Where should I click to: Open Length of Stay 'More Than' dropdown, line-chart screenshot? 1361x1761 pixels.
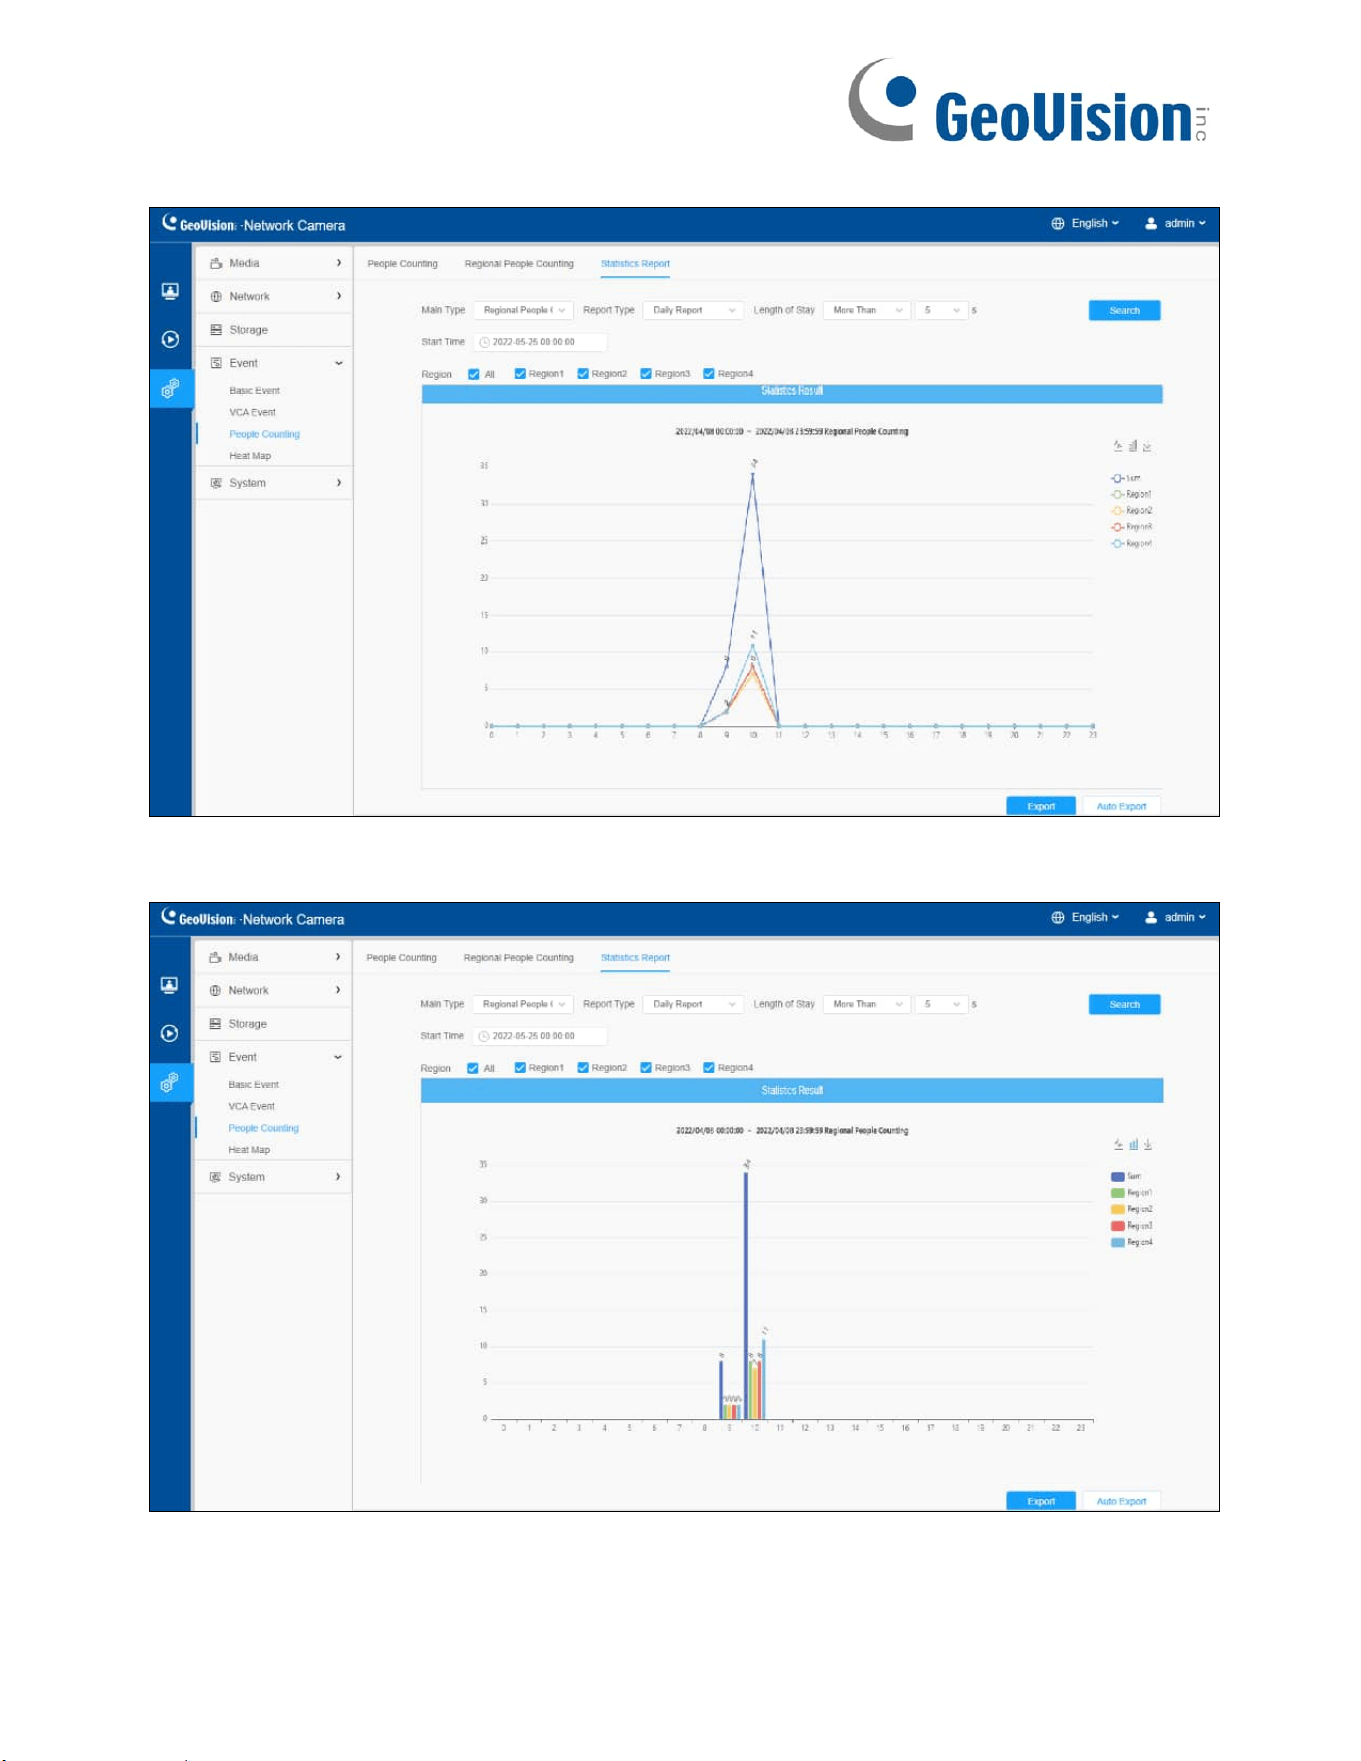[x=867, y=310]
